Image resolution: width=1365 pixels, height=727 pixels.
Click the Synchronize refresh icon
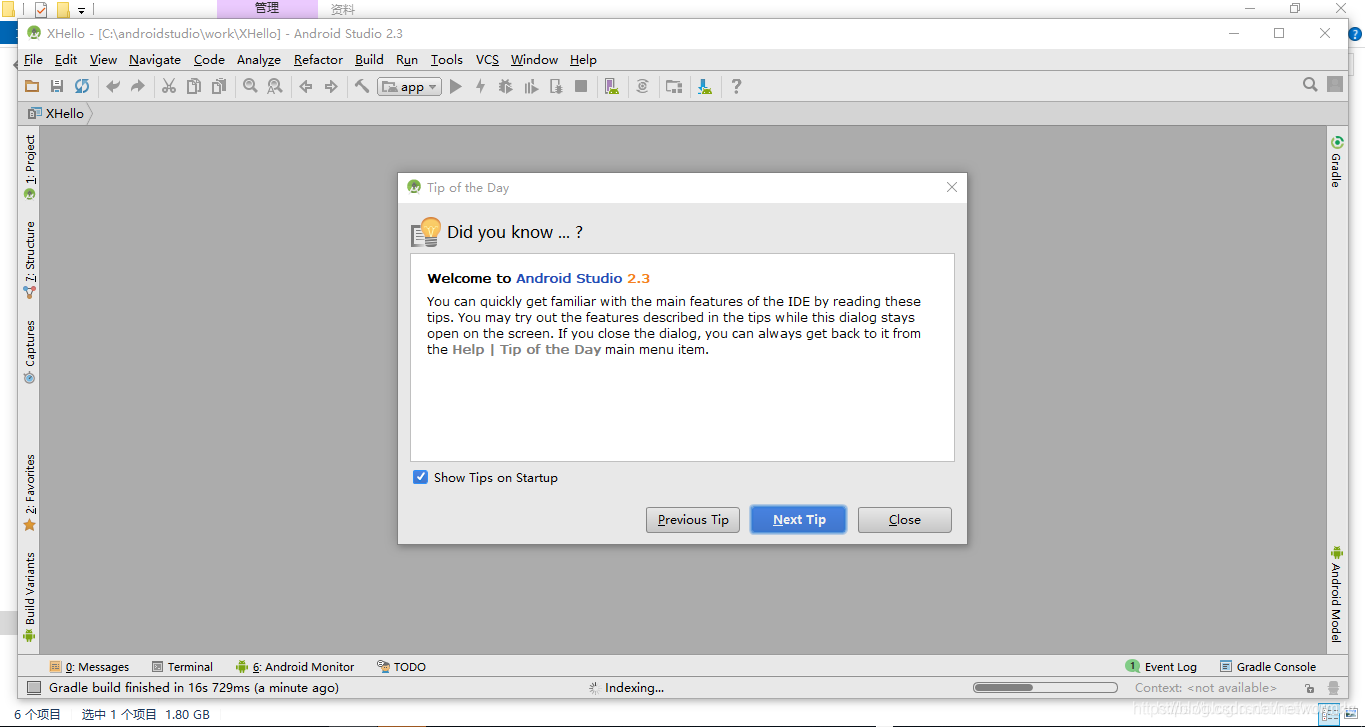pyautogui.click(x=82, y=87)
